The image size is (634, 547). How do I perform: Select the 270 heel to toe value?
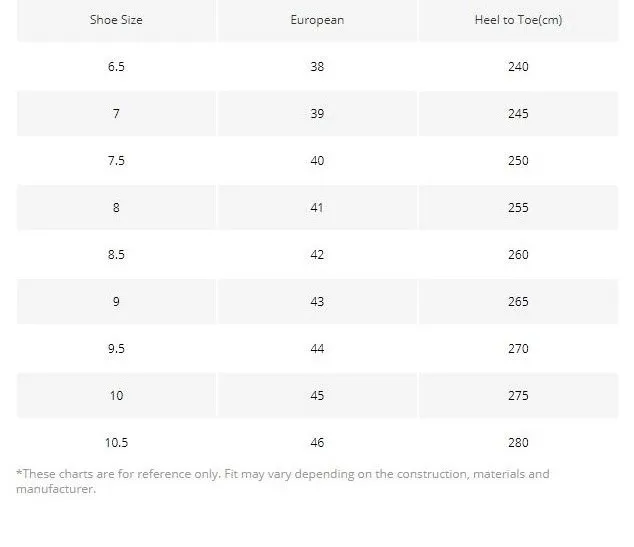518,348
